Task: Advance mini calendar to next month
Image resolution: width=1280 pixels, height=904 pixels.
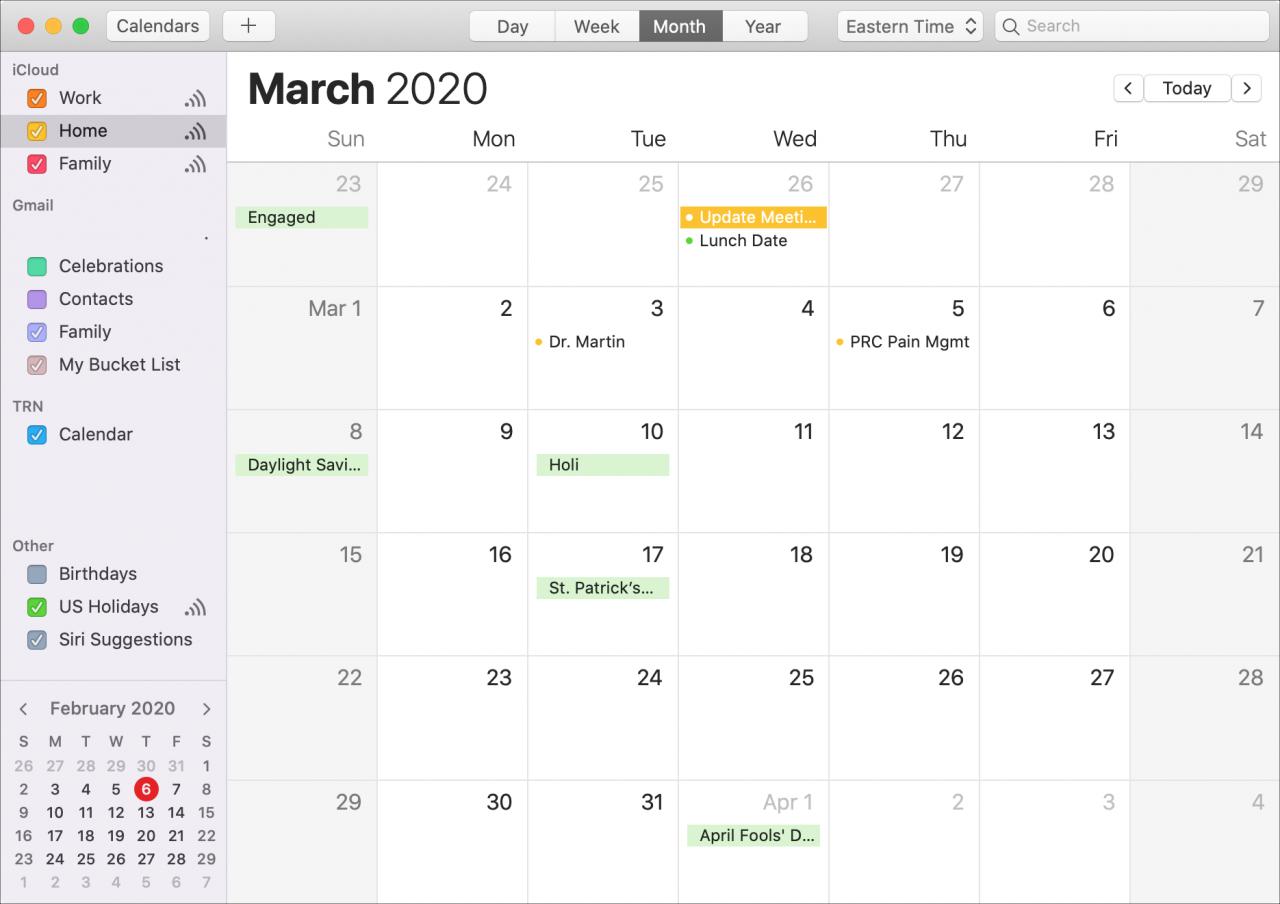Action: click(206, 709)
